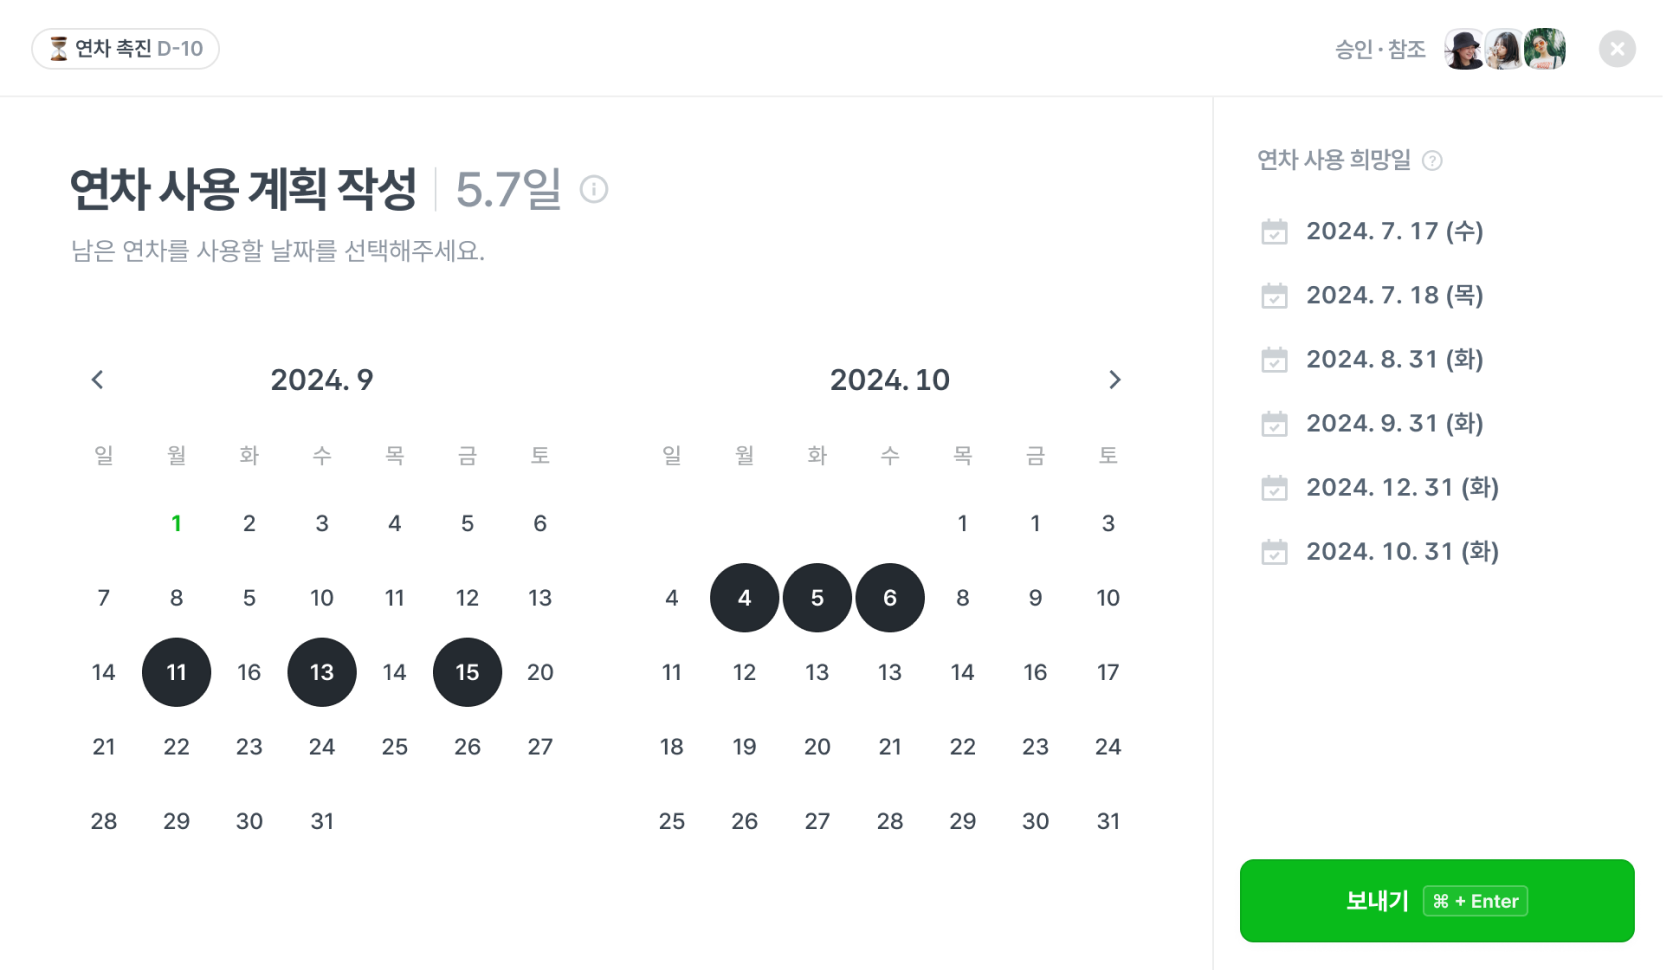1663x970 pixels.
Task: Click calendar icon for 2024. 12. 31 (화)
Action: pyautogui.click(x=1274, y=488)
